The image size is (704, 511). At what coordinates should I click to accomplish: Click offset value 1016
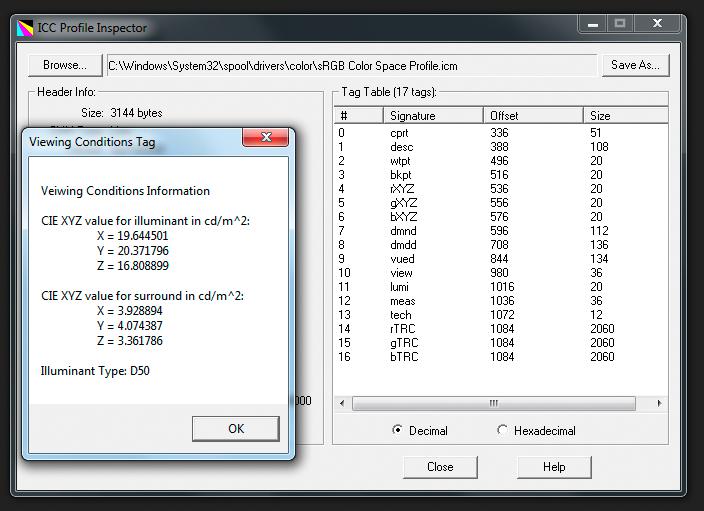(x=502, y=287)
